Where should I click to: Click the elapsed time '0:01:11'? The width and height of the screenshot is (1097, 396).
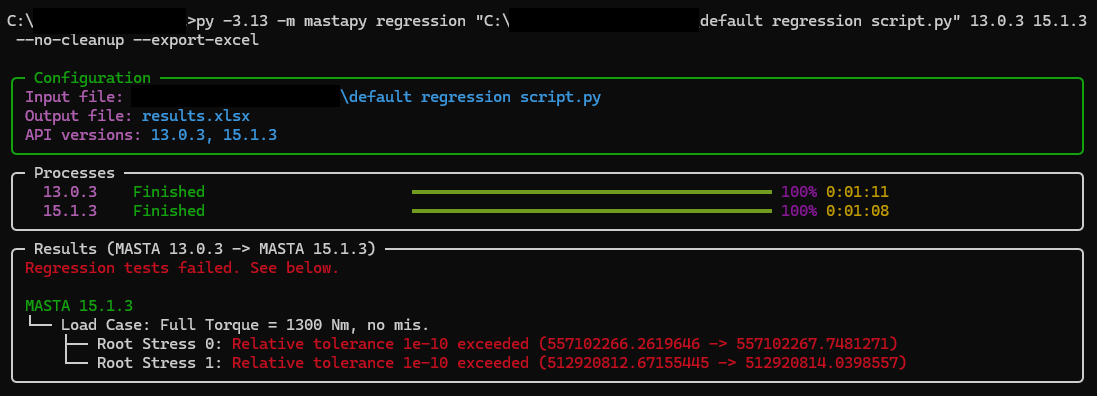[x=858, y=191]
